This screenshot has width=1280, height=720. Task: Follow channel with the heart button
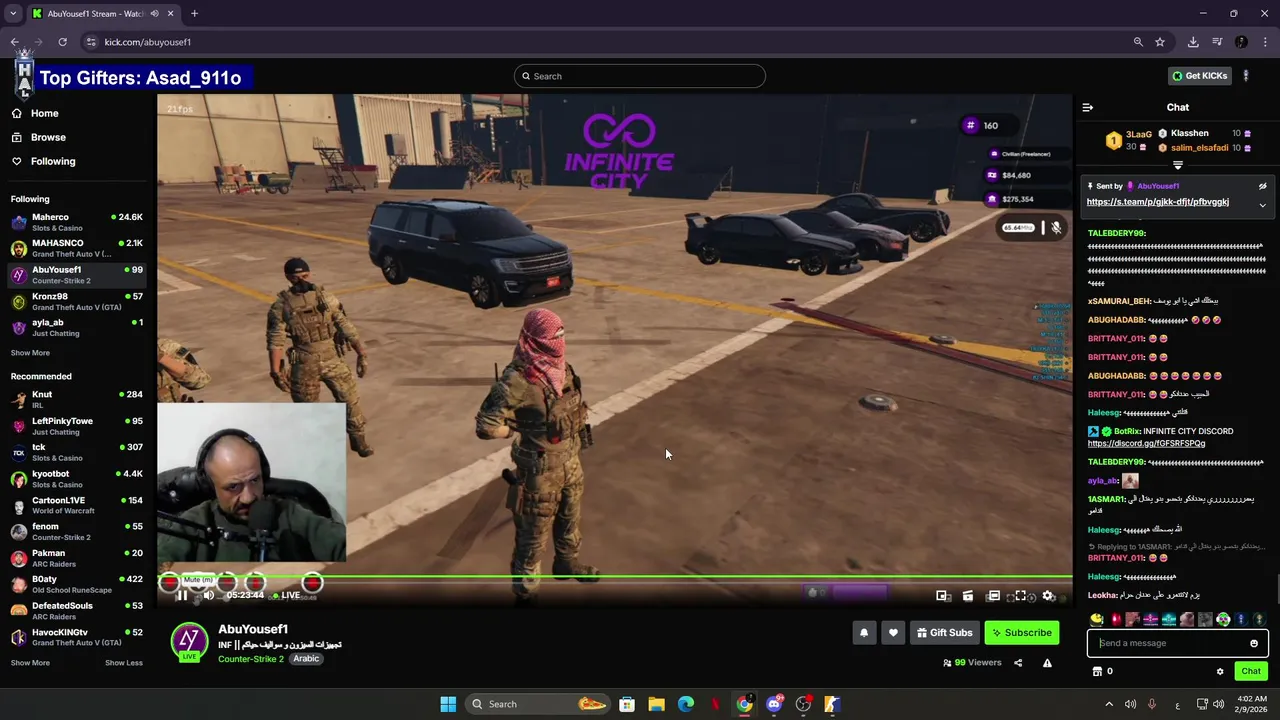[893, 632]
